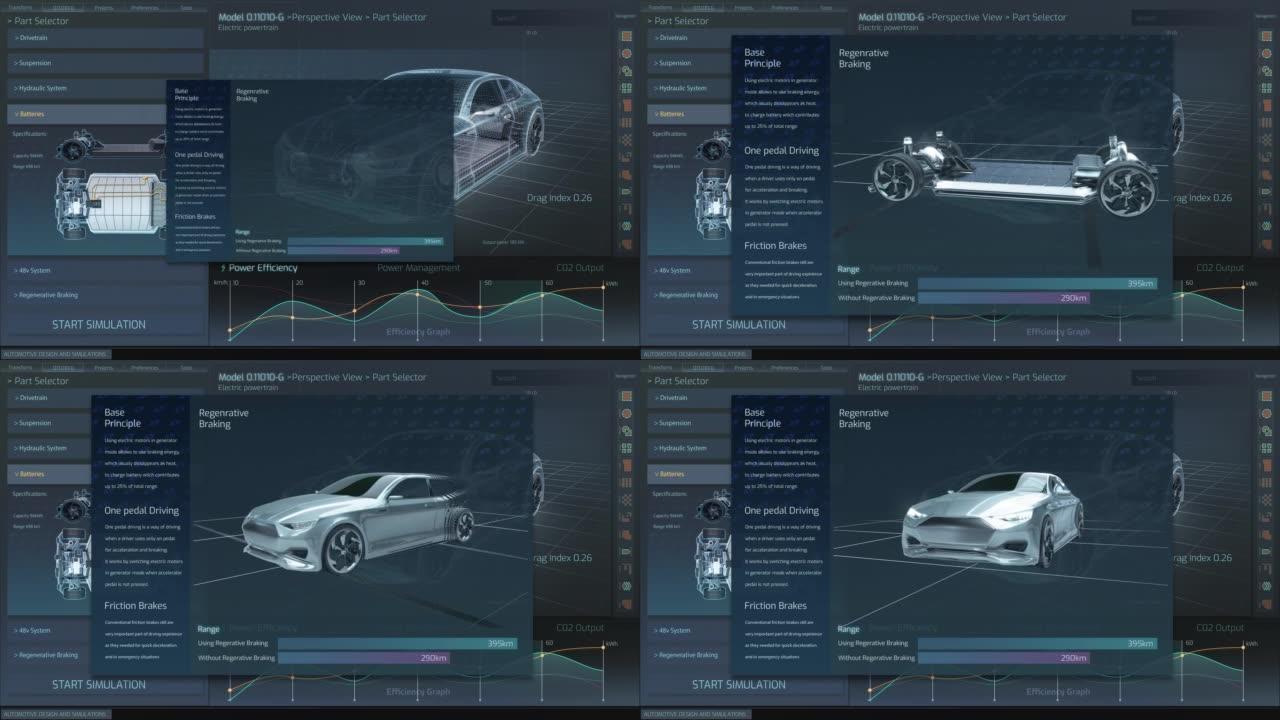Expand Drivetrain in the top-left panel

[x=106, y=38]
